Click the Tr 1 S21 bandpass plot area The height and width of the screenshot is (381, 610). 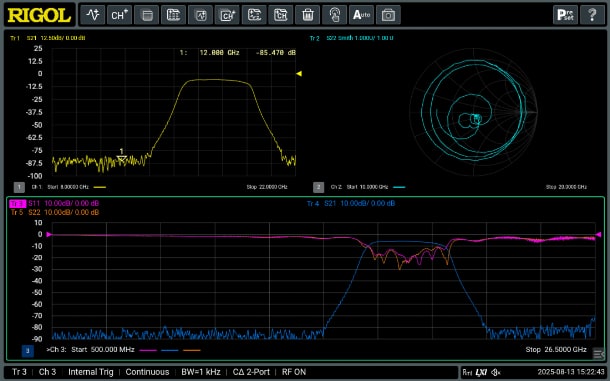pos(174,112)
